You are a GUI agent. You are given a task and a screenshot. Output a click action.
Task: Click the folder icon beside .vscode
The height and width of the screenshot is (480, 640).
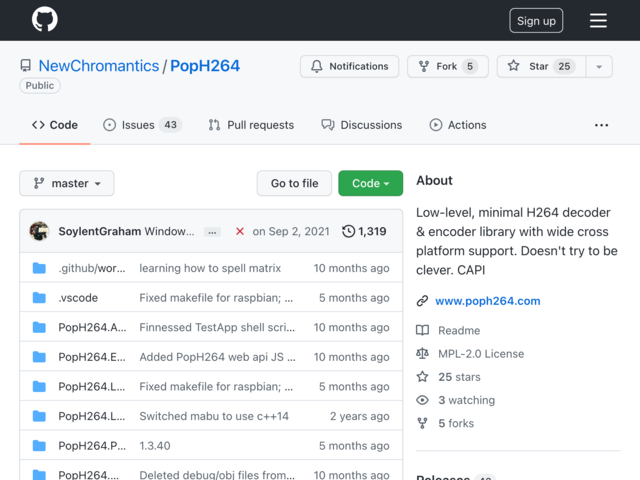coord(39,298)
